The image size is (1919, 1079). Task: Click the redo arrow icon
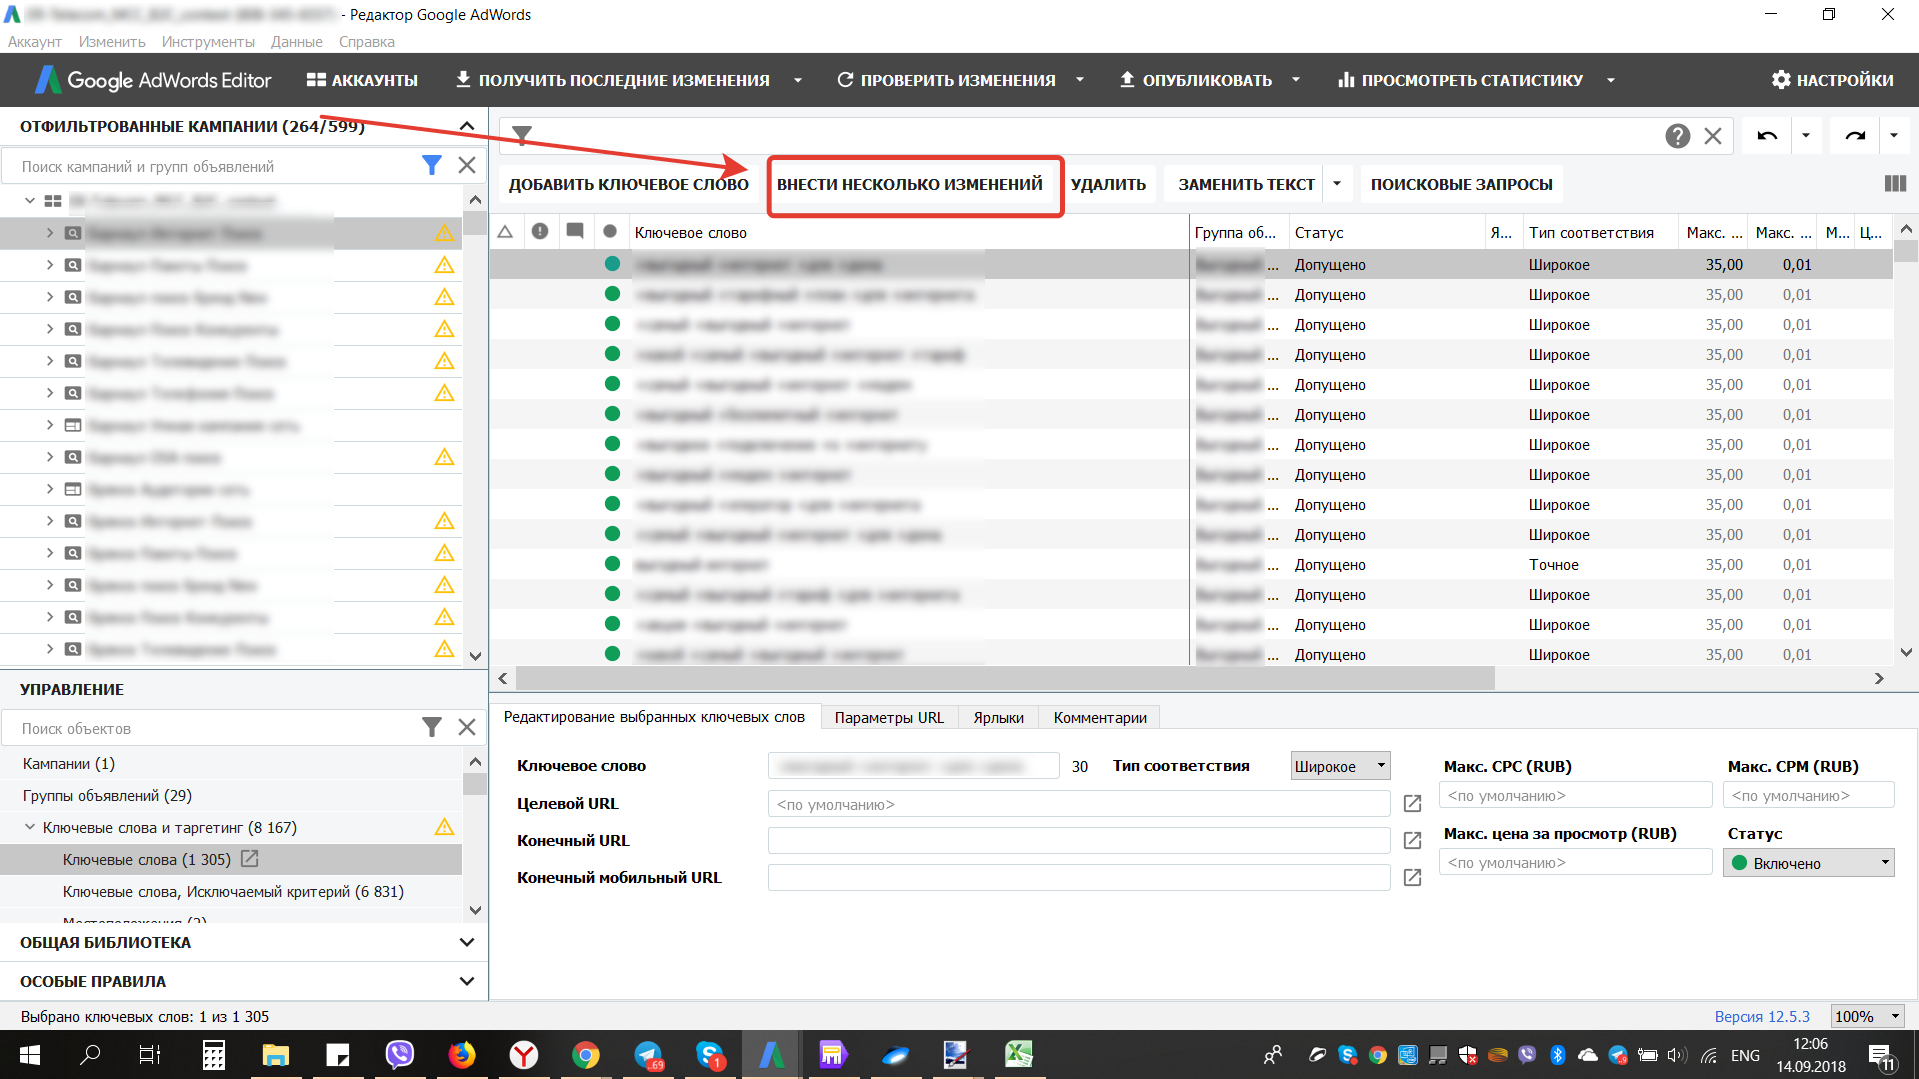1856,136
